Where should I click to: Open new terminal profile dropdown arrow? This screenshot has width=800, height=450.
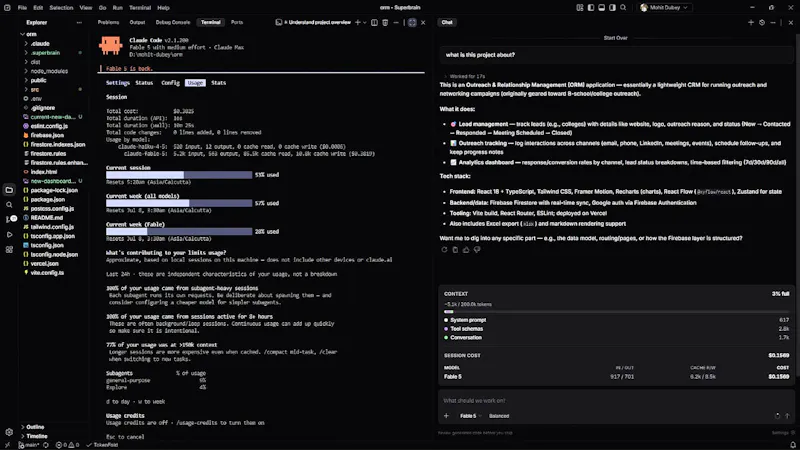[365, 22]
